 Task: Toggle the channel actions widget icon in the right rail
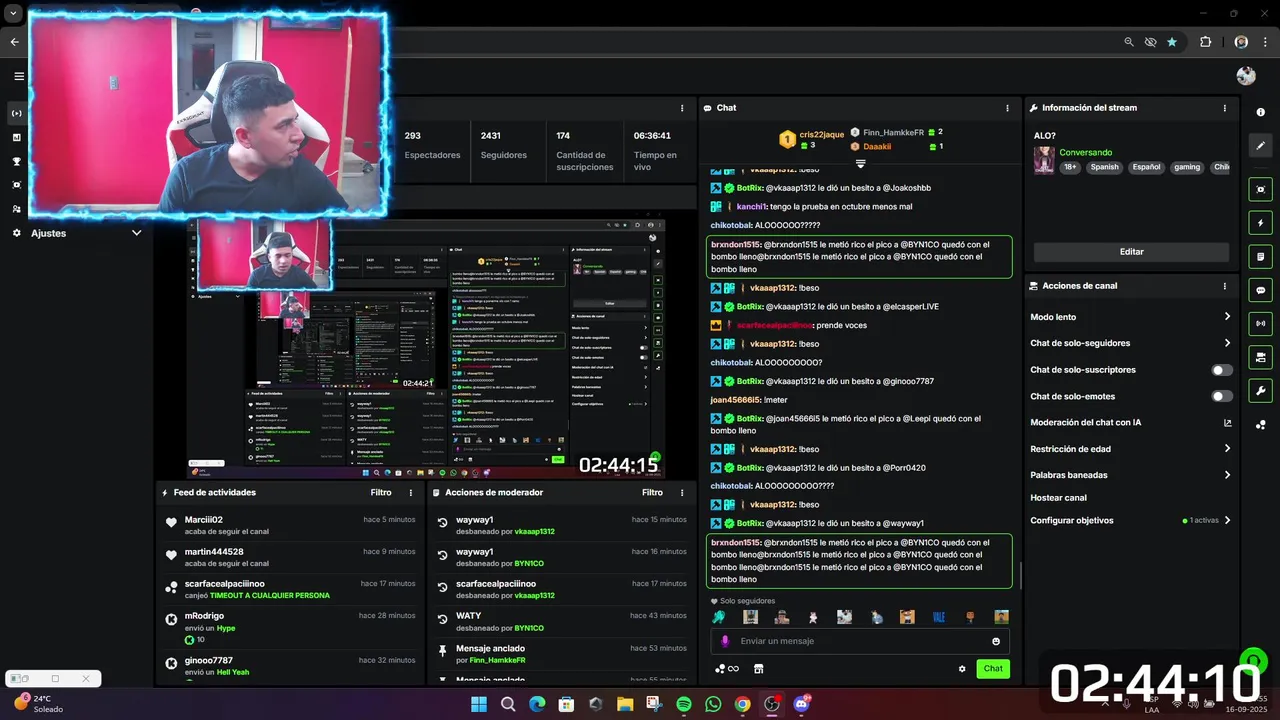point(1260,357)
